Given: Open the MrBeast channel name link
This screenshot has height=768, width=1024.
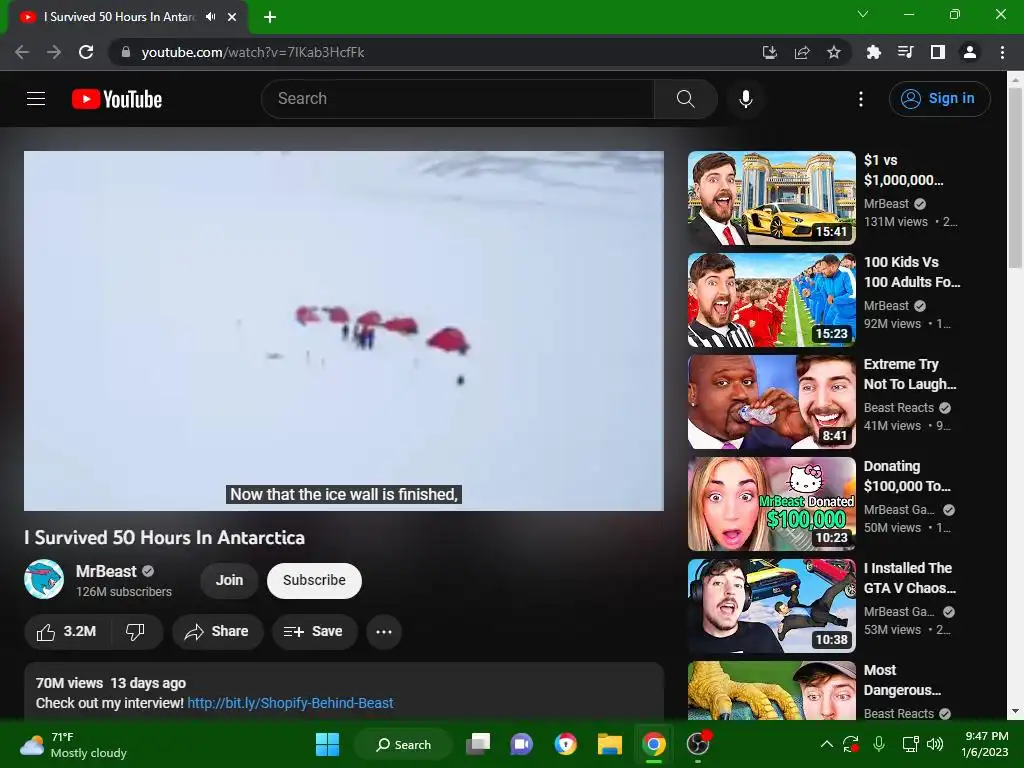Looking at the screenshot, I should 106,571.
